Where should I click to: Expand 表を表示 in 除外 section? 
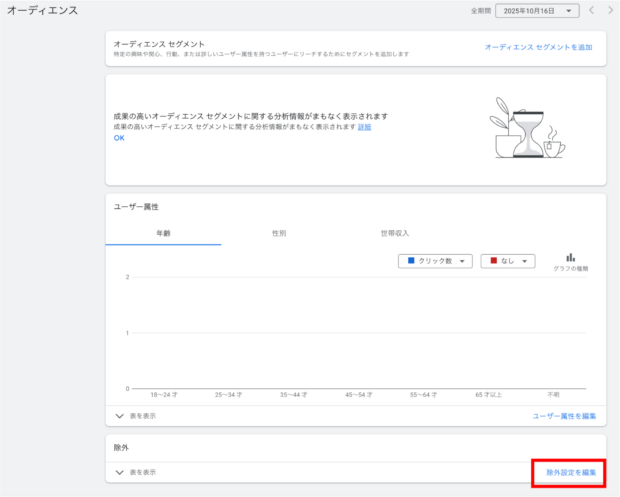136,472
